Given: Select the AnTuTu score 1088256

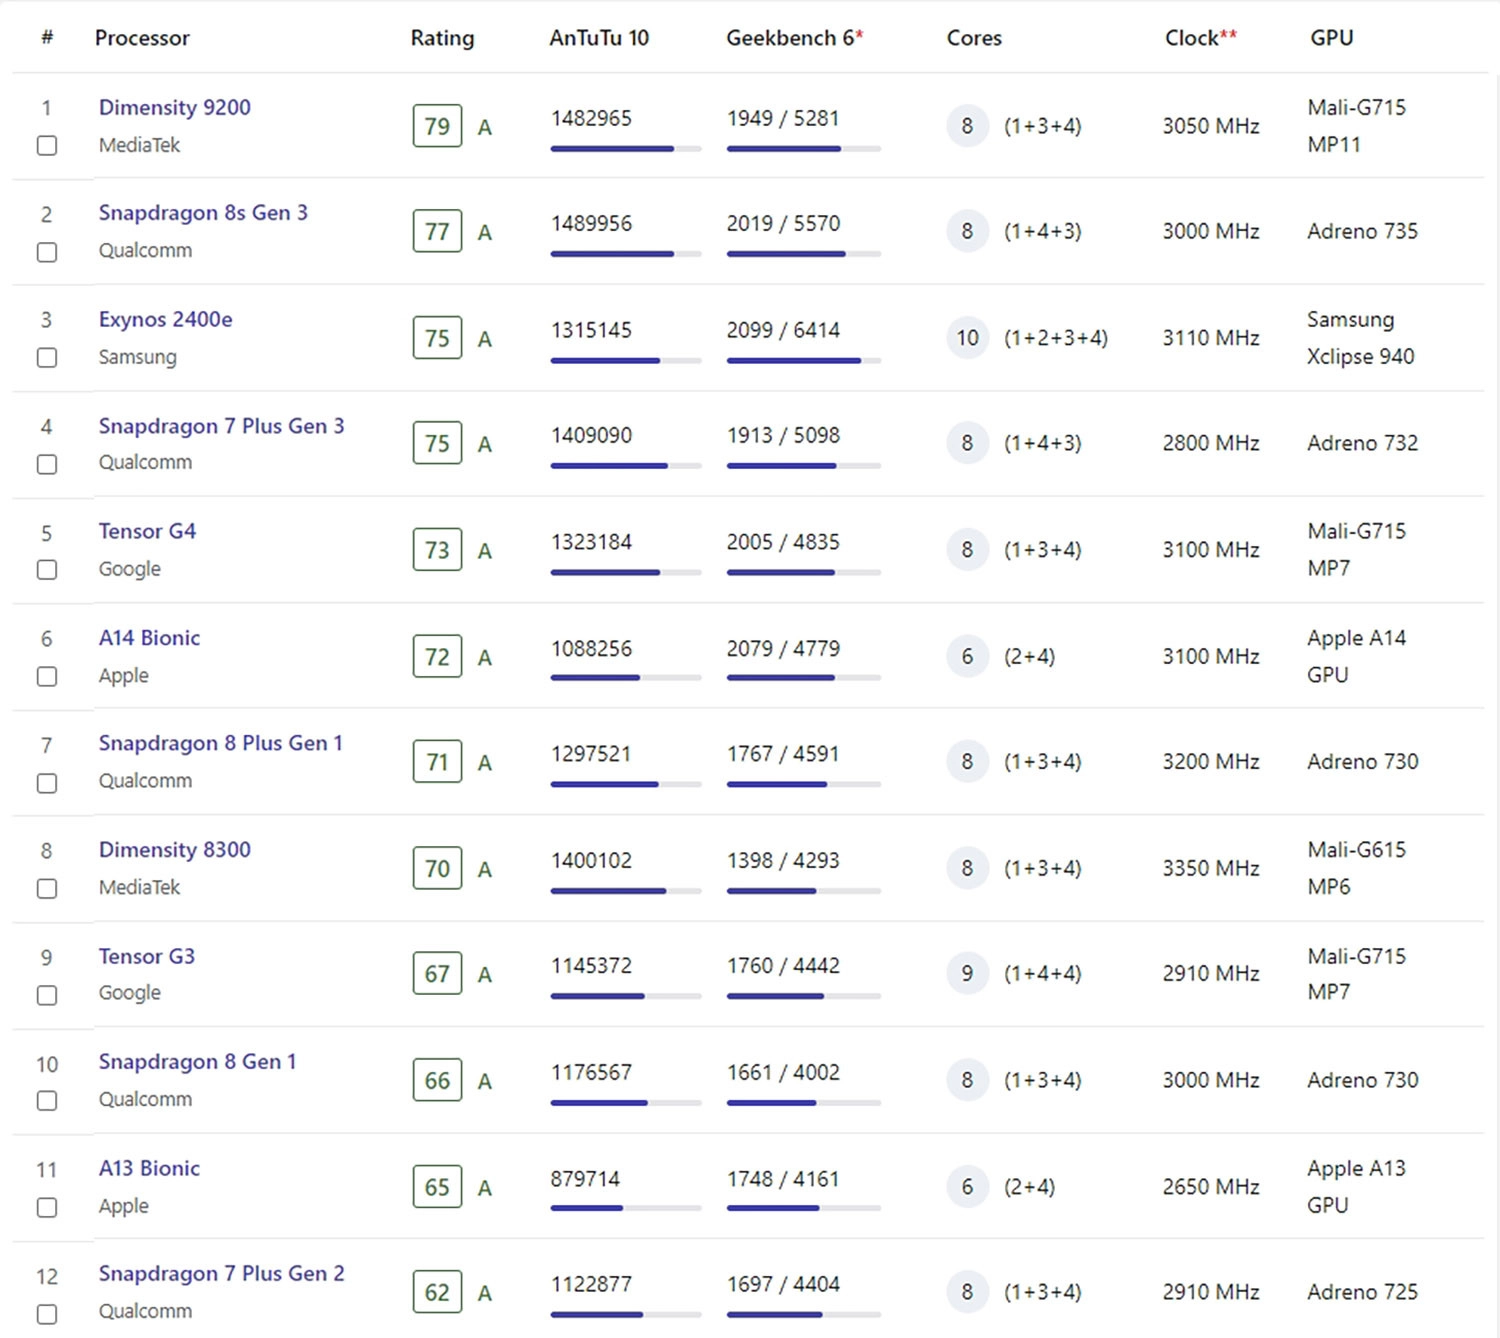Looking at the screenshot, I should tap(591, 649).
